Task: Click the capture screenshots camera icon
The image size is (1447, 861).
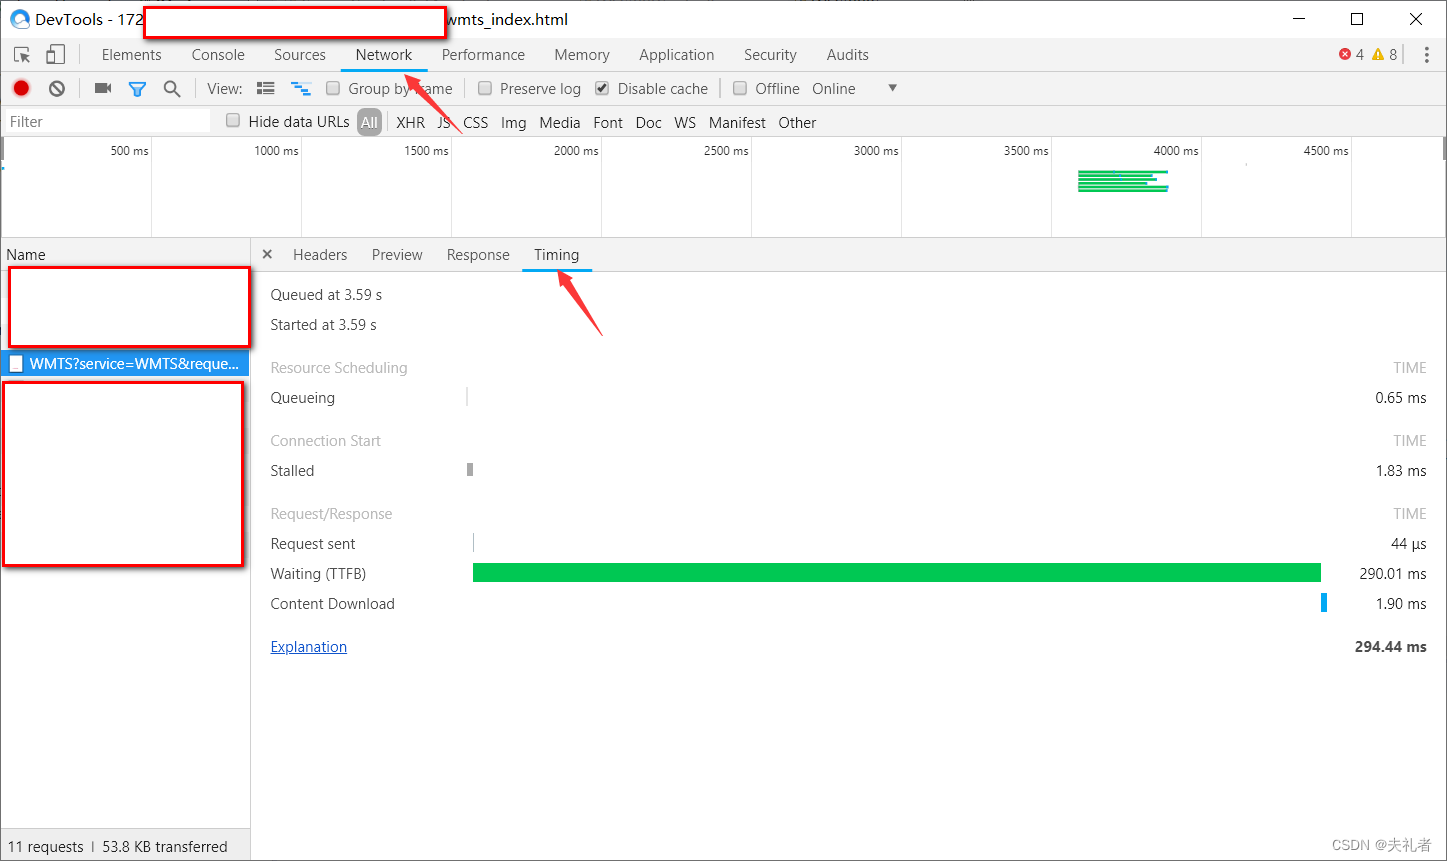Action: click(x=103, y=88)
